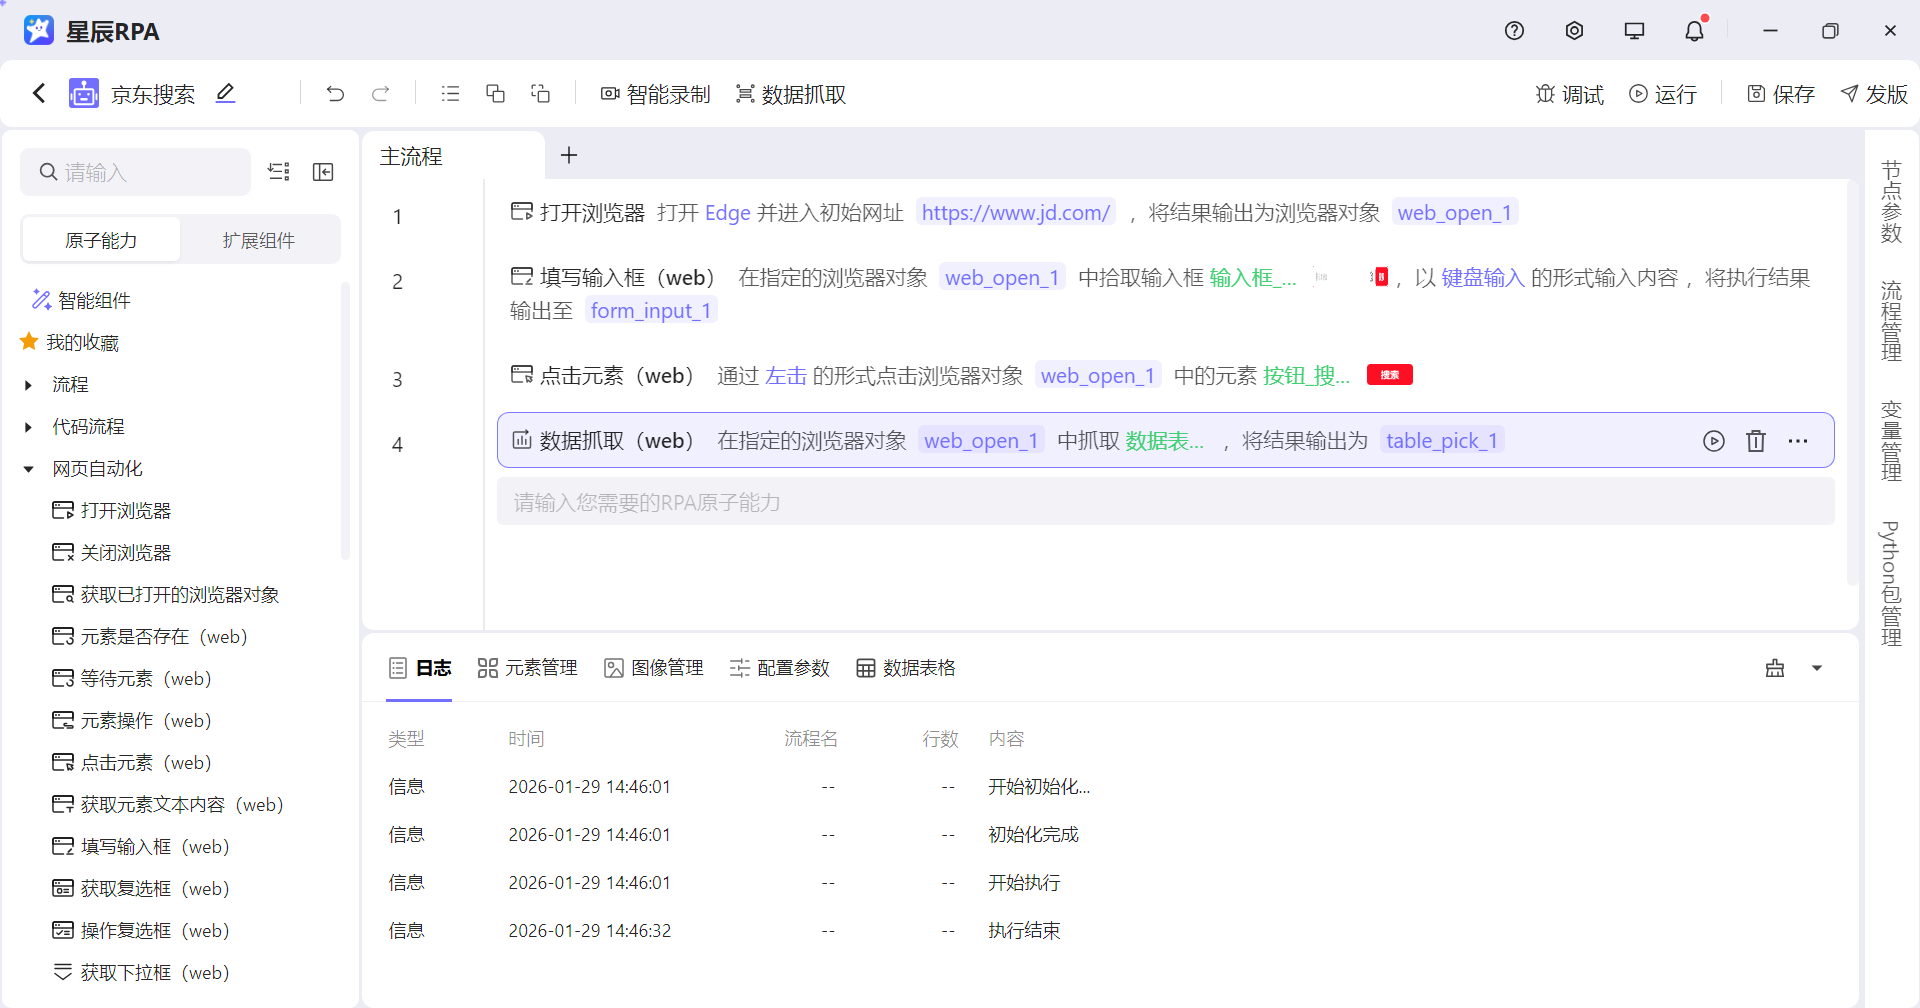Open application settings gear
Image resolution: width=1920 pixels, height=1008 pixels.
coord(1574,30)
